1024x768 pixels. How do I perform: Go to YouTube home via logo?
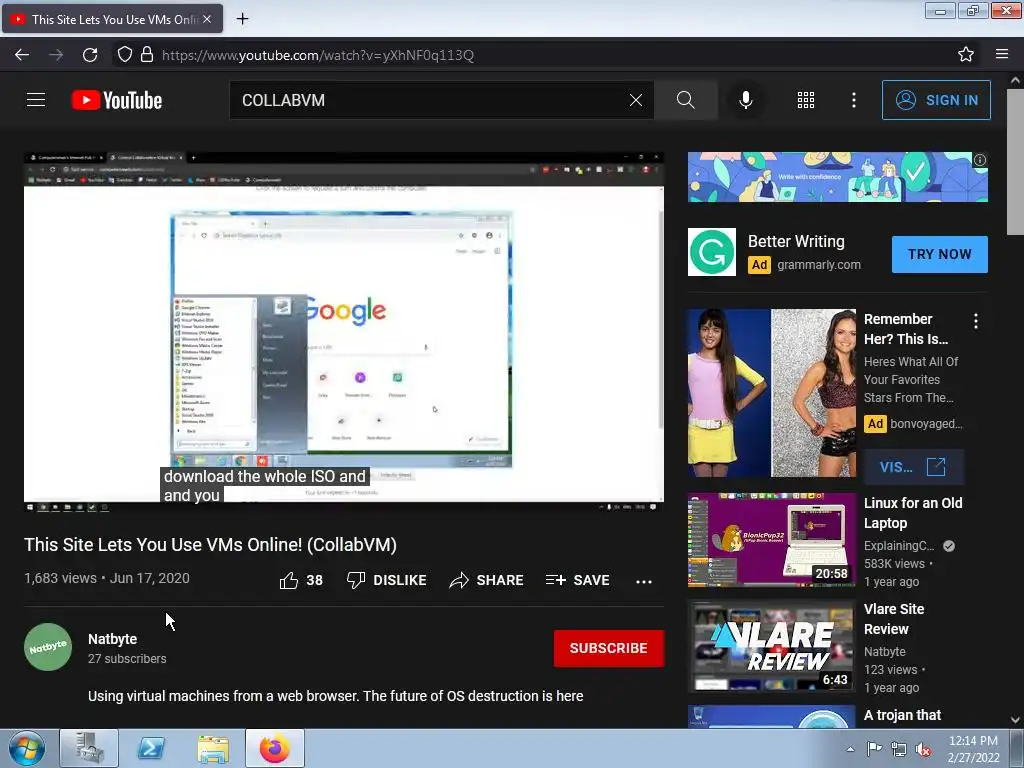coord(117,100)
